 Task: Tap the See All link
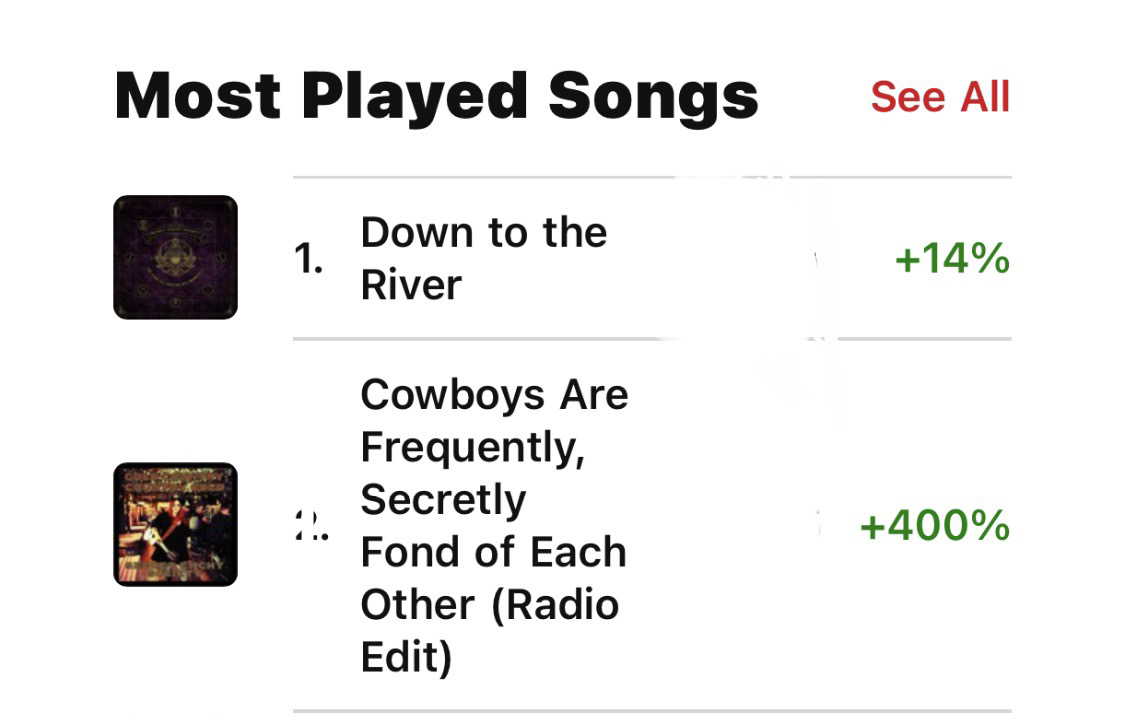pos(939,97)
